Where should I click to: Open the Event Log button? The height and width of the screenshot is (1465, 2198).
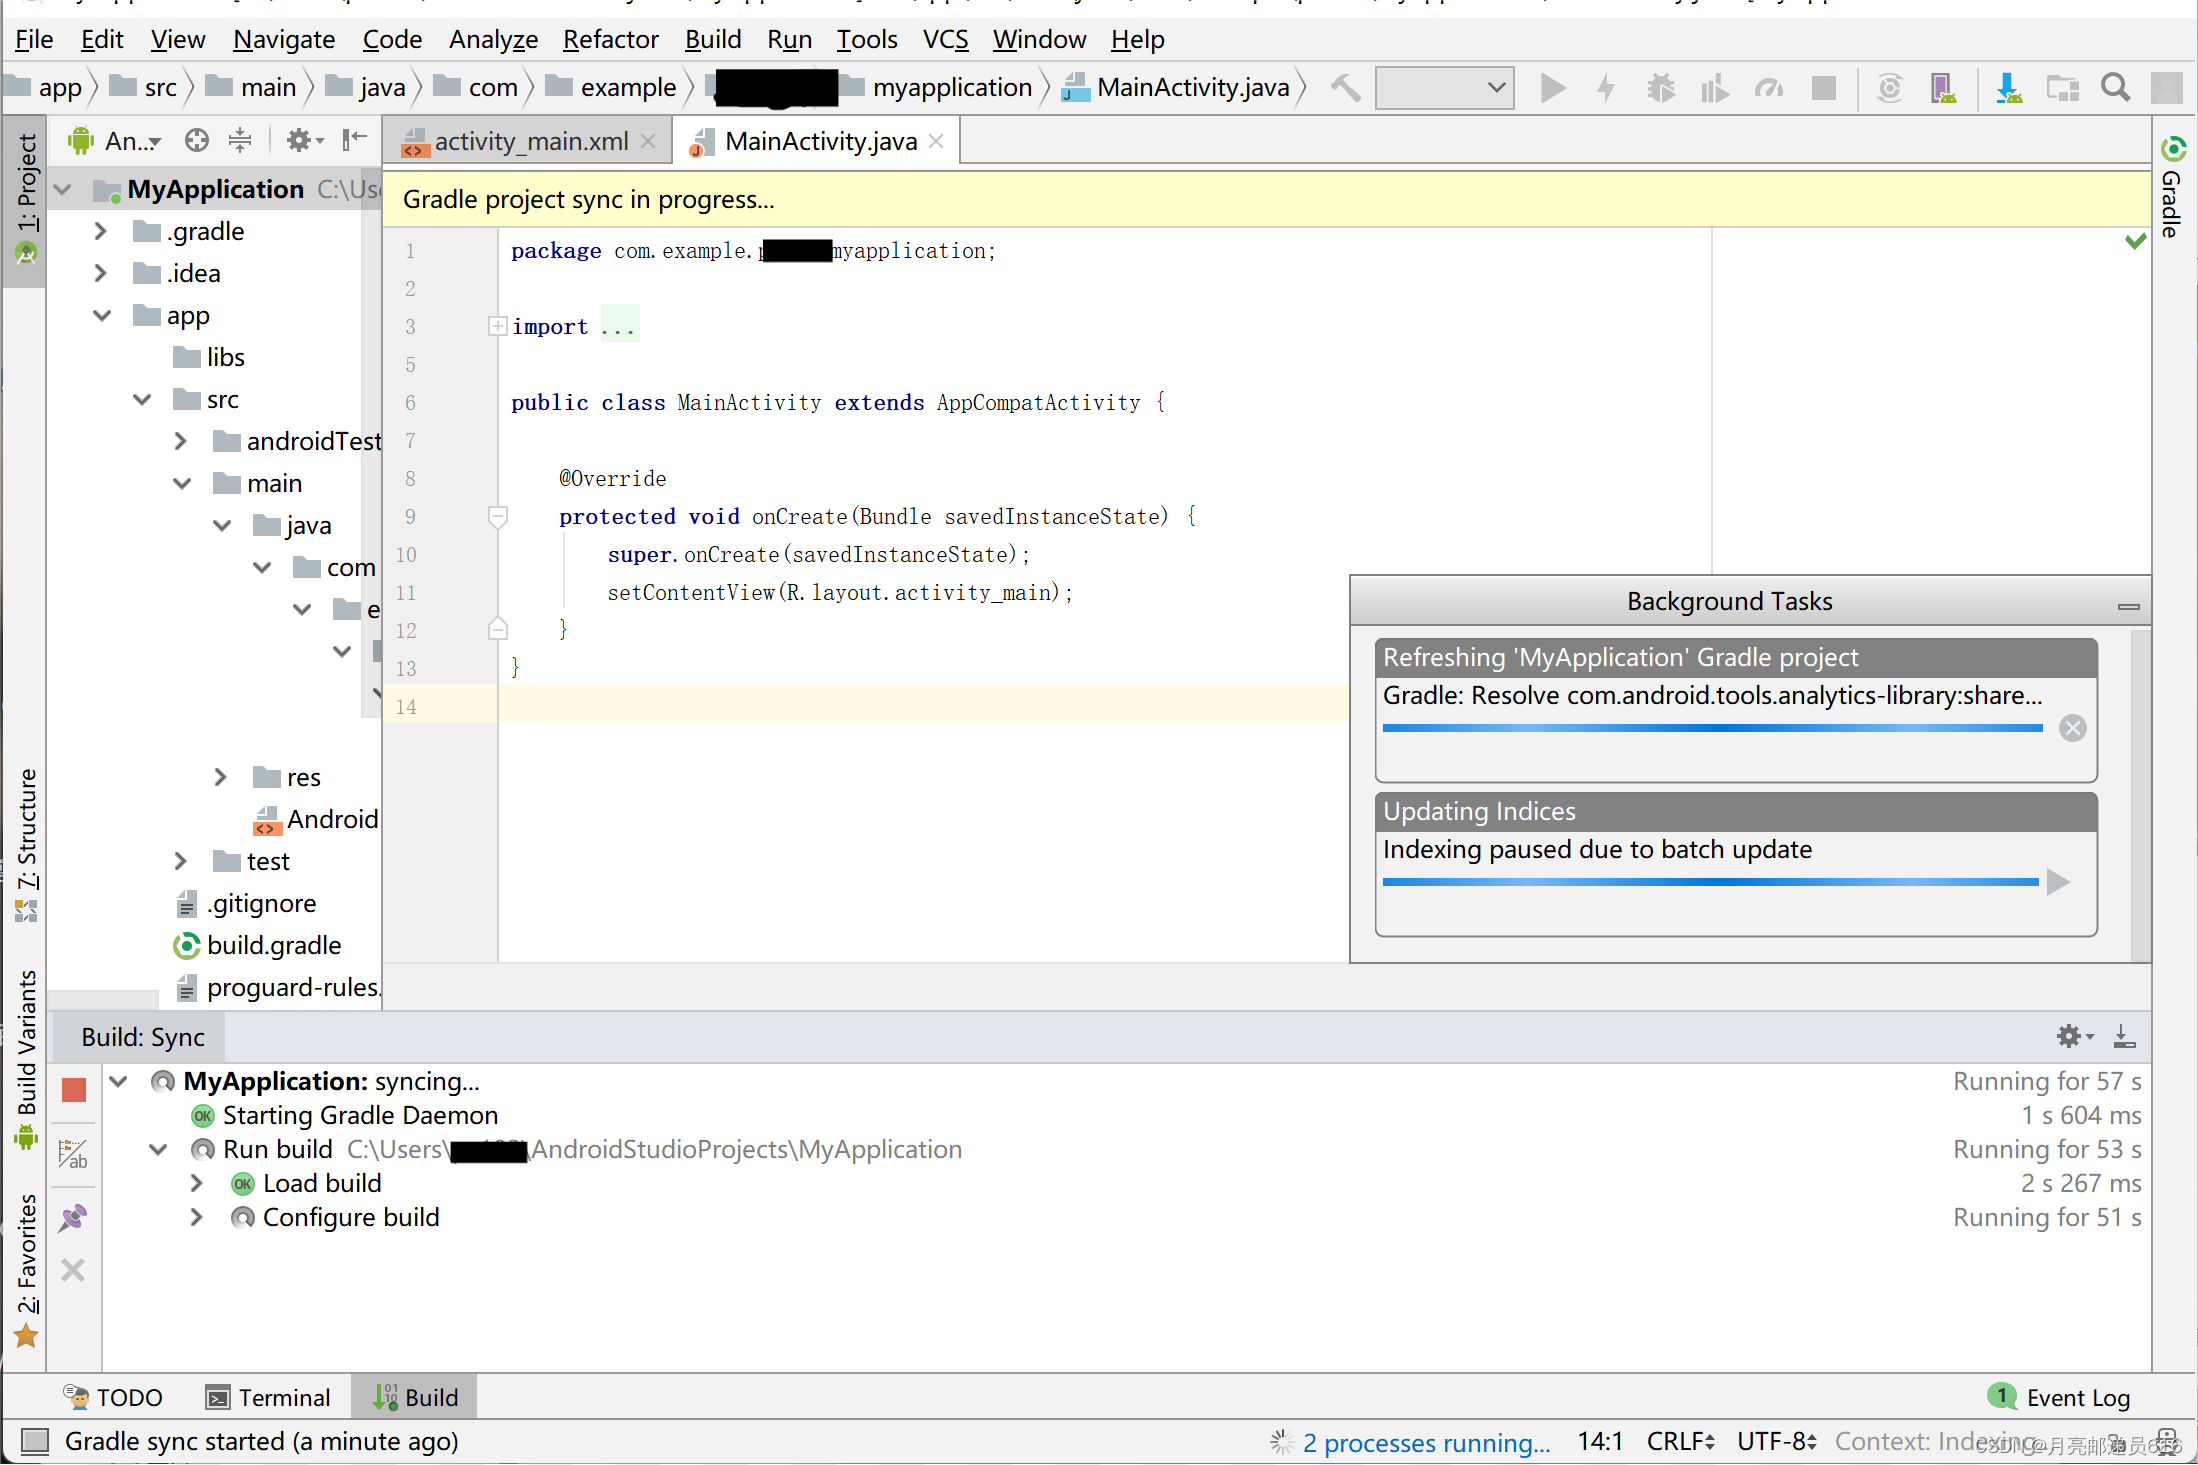pyautogui.click(x=2060, y=1397)
